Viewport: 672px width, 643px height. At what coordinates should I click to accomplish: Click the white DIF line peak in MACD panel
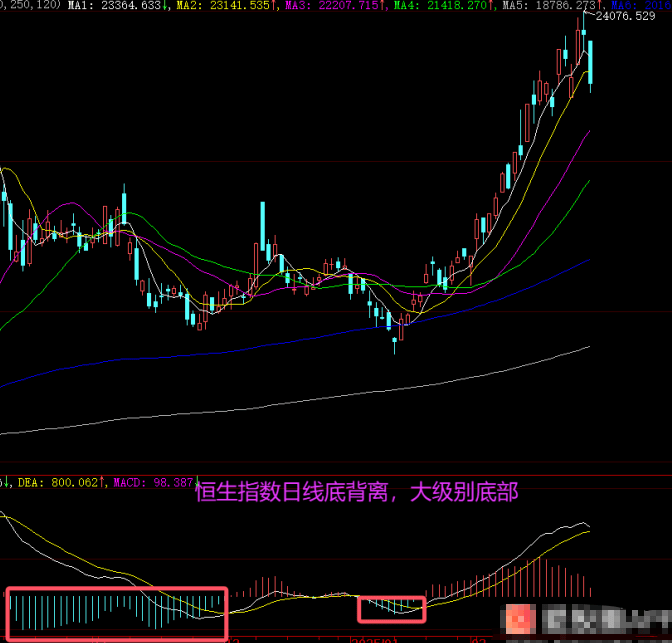(x=583, y=523)
